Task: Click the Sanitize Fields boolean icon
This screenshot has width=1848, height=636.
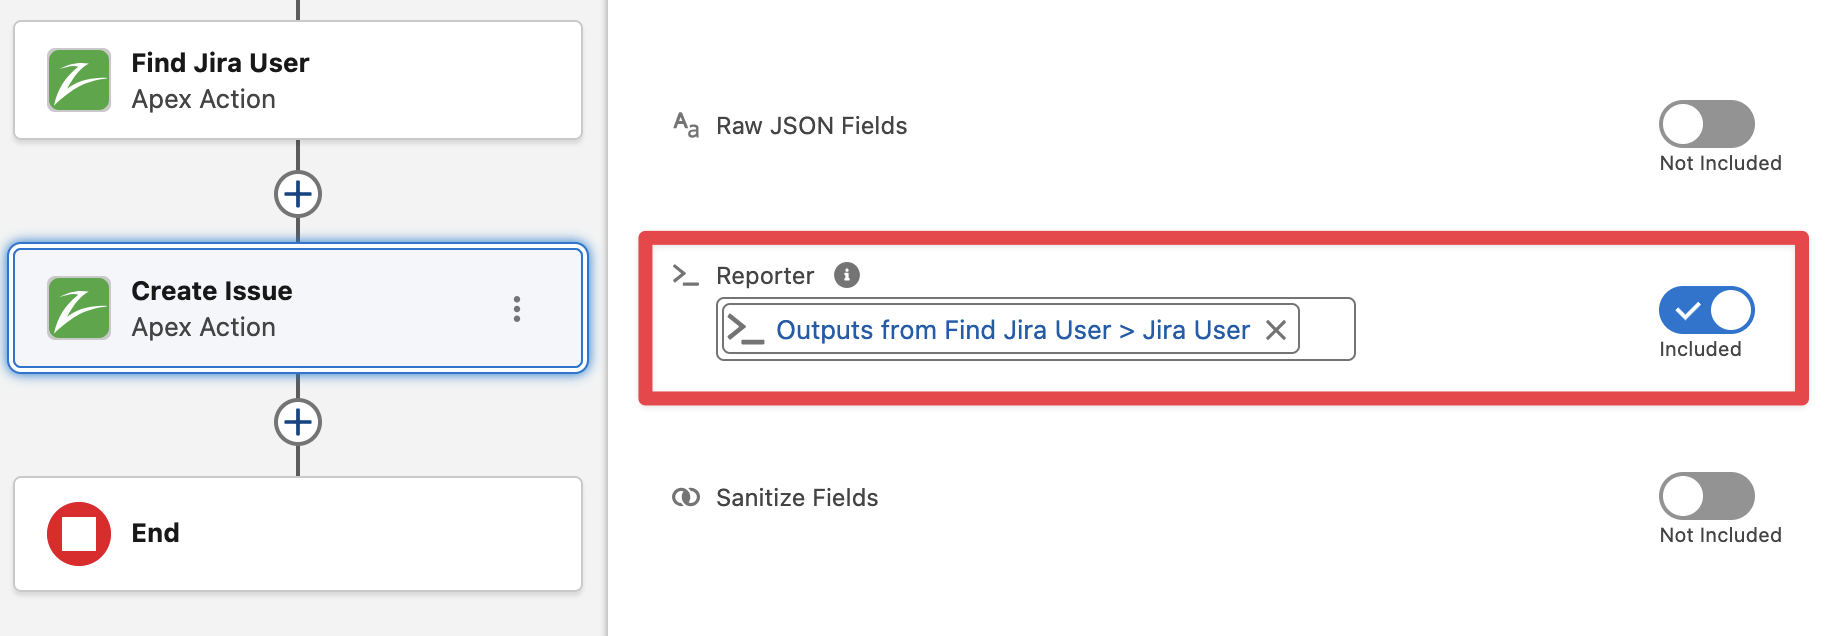Action: click(686, 497)
